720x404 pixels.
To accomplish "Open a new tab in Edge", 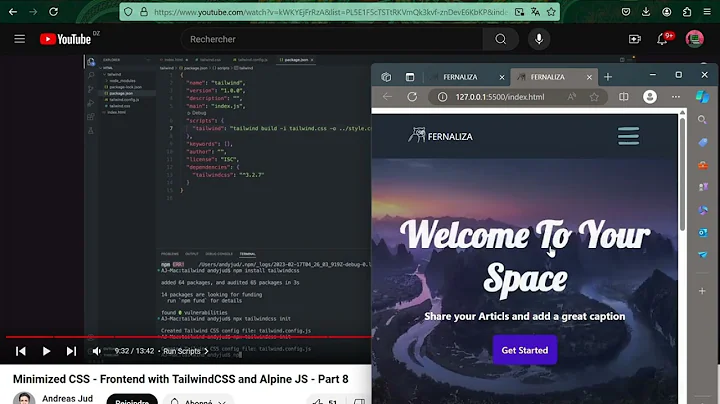I will tap(608, 77).
